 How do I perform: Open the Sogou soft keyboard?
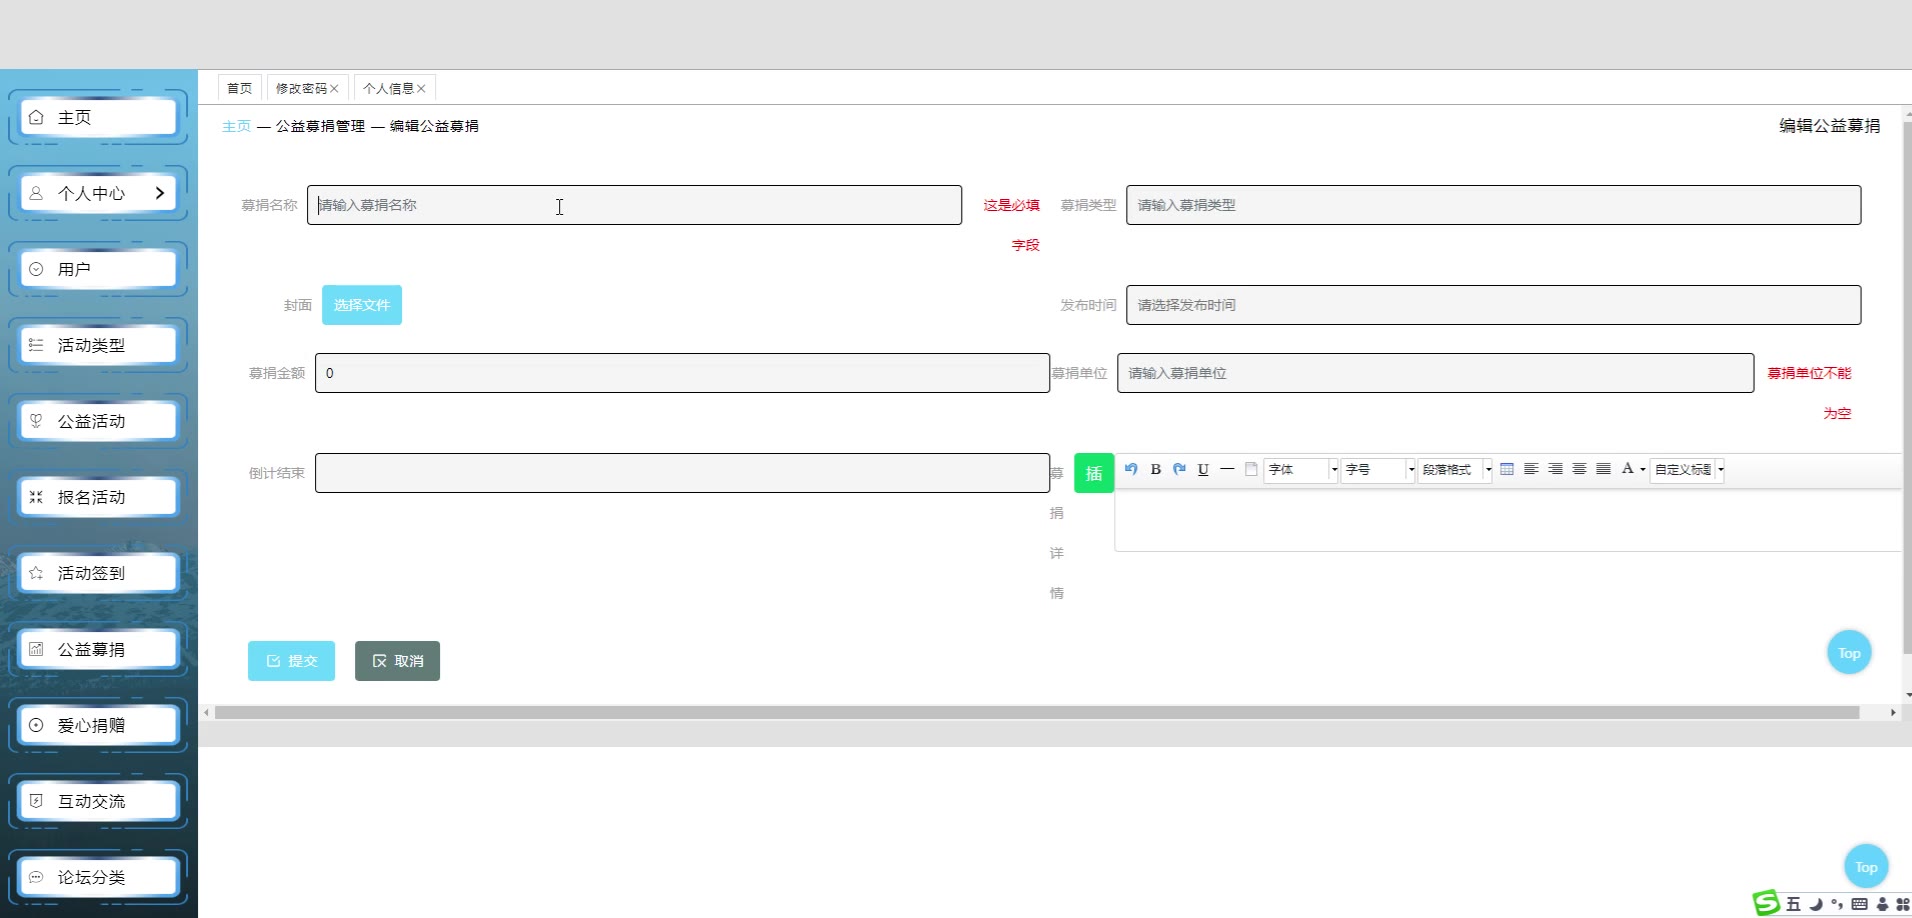(x=1859, y=904)
